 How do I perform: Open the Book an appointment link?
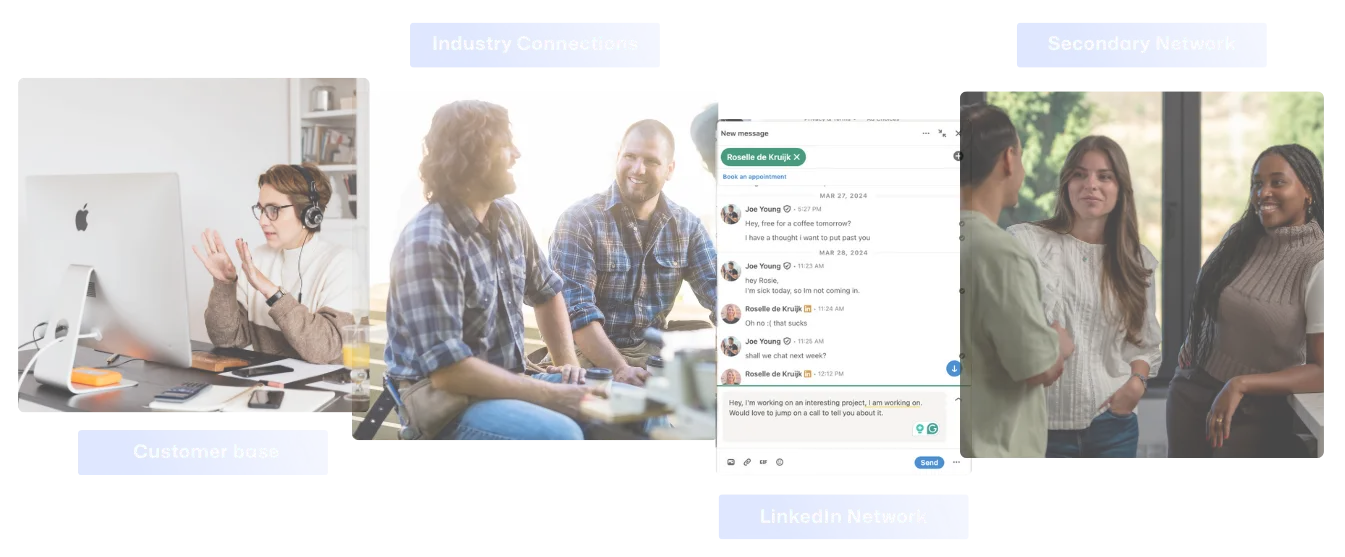pyautogui.click(x=754, y=177)
